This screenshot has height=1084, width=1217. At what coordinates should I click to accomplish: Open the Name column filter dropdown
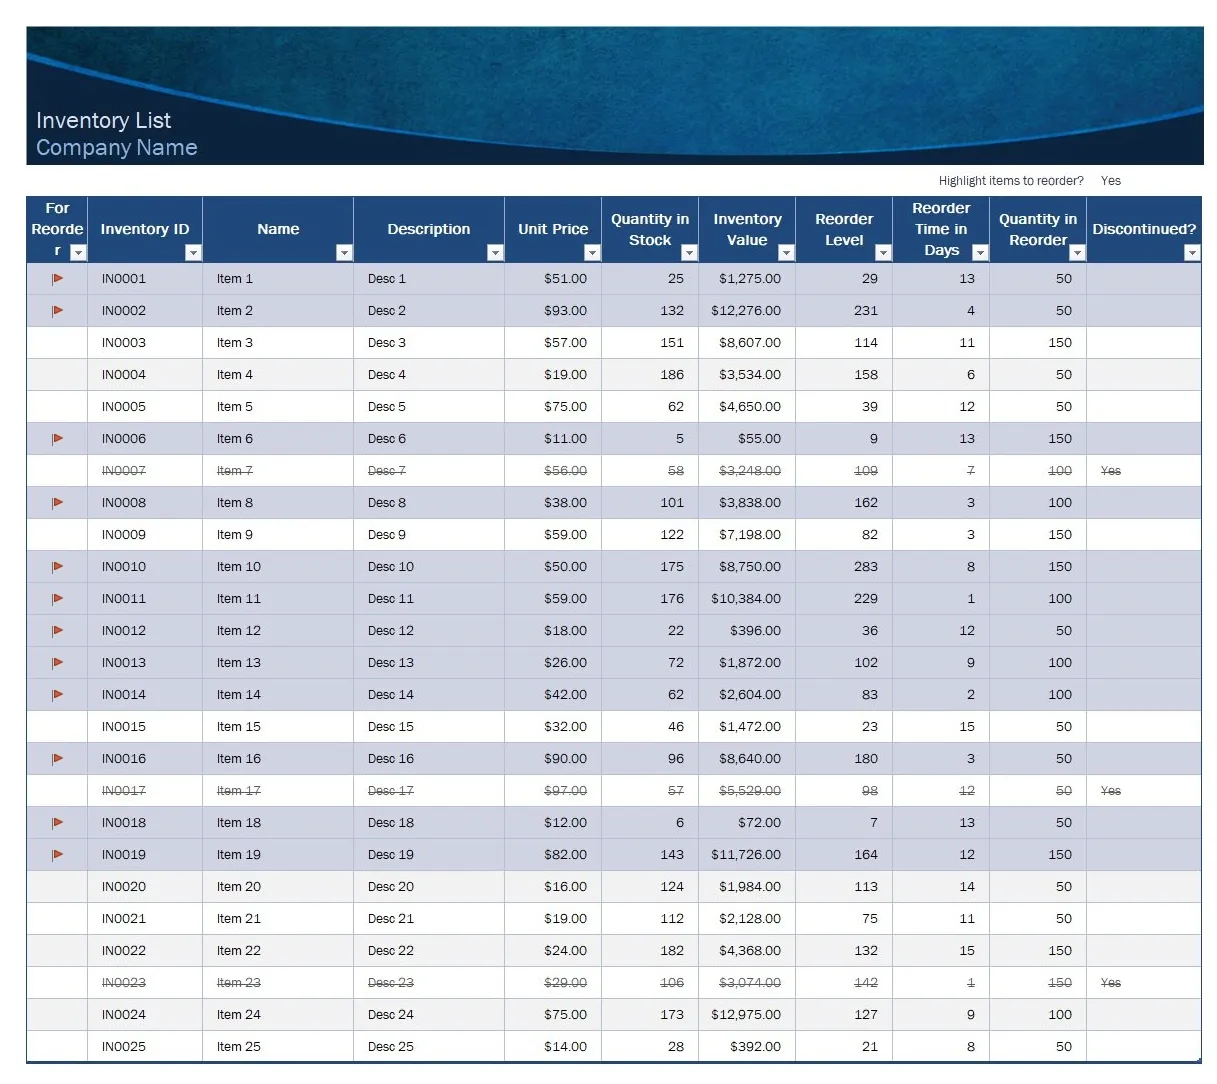345,253
